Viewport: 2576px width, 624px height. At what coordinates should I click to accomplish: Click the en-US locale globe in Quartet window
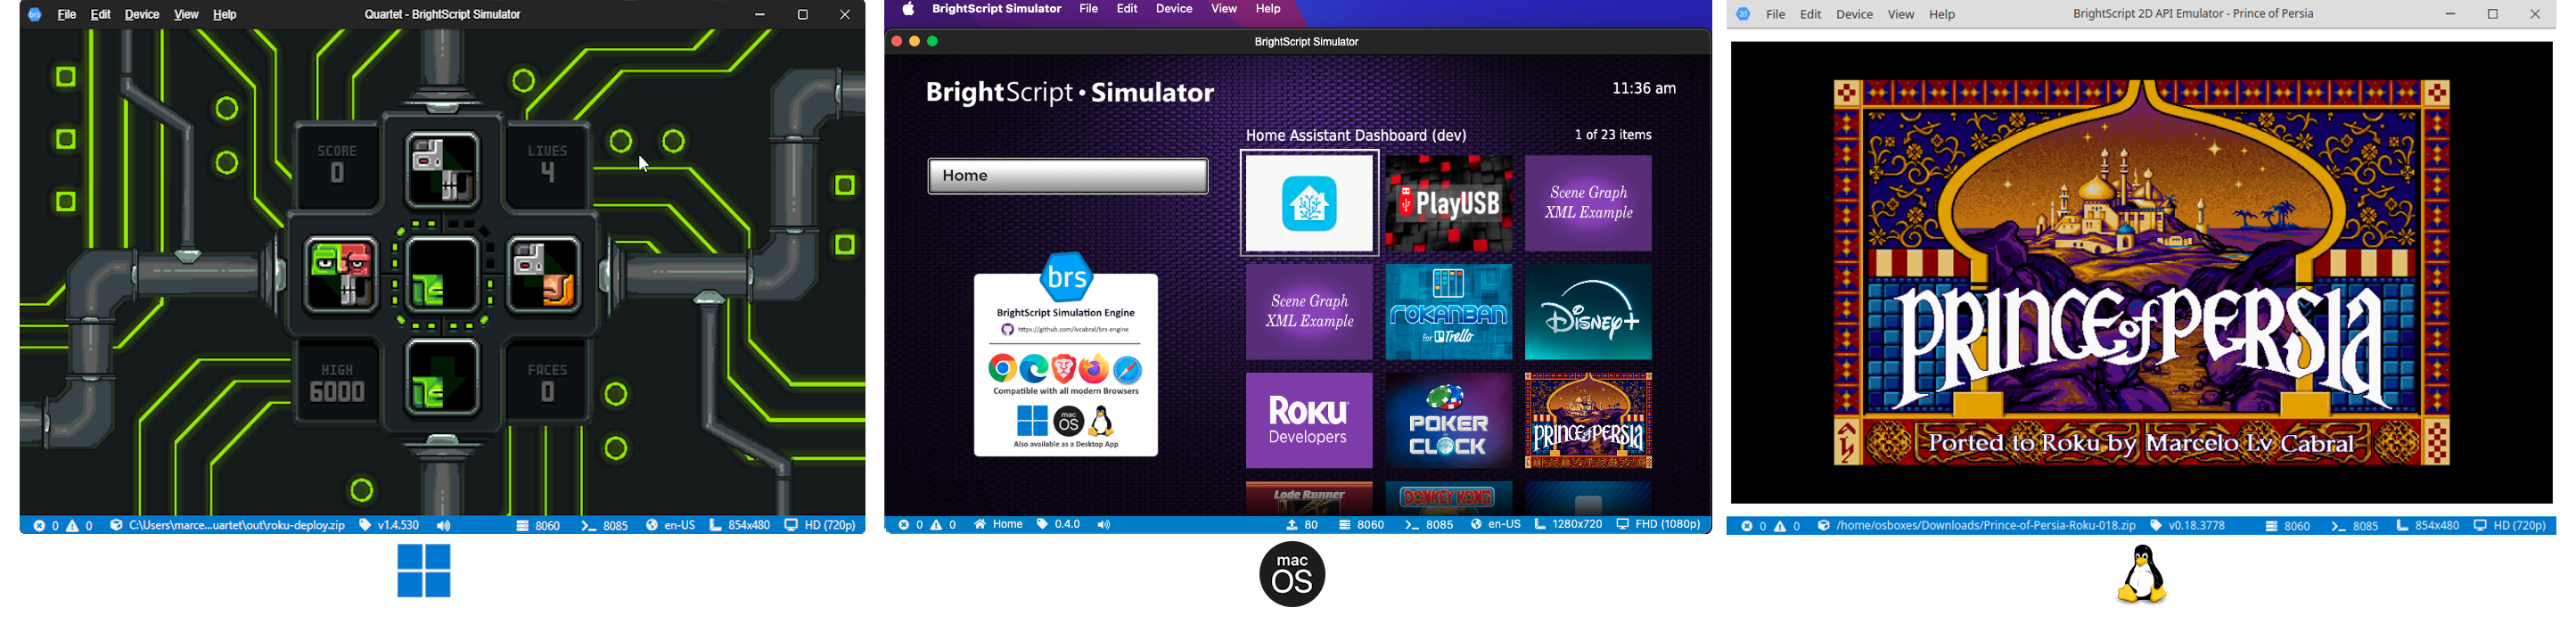click(652, 526)
